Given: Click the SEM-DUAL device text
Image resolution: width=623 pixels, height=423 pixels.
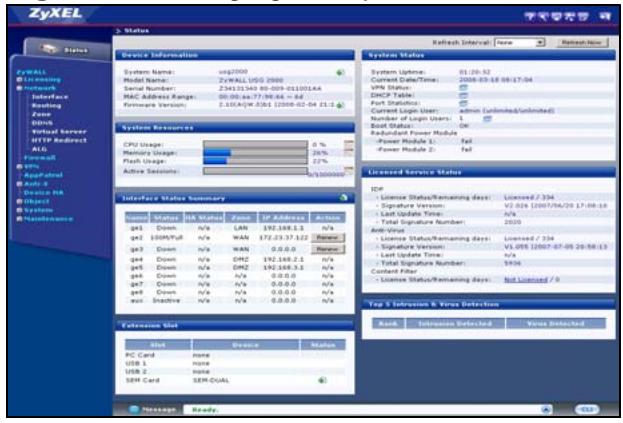Looking at the screenshot, I should (211, 381).
